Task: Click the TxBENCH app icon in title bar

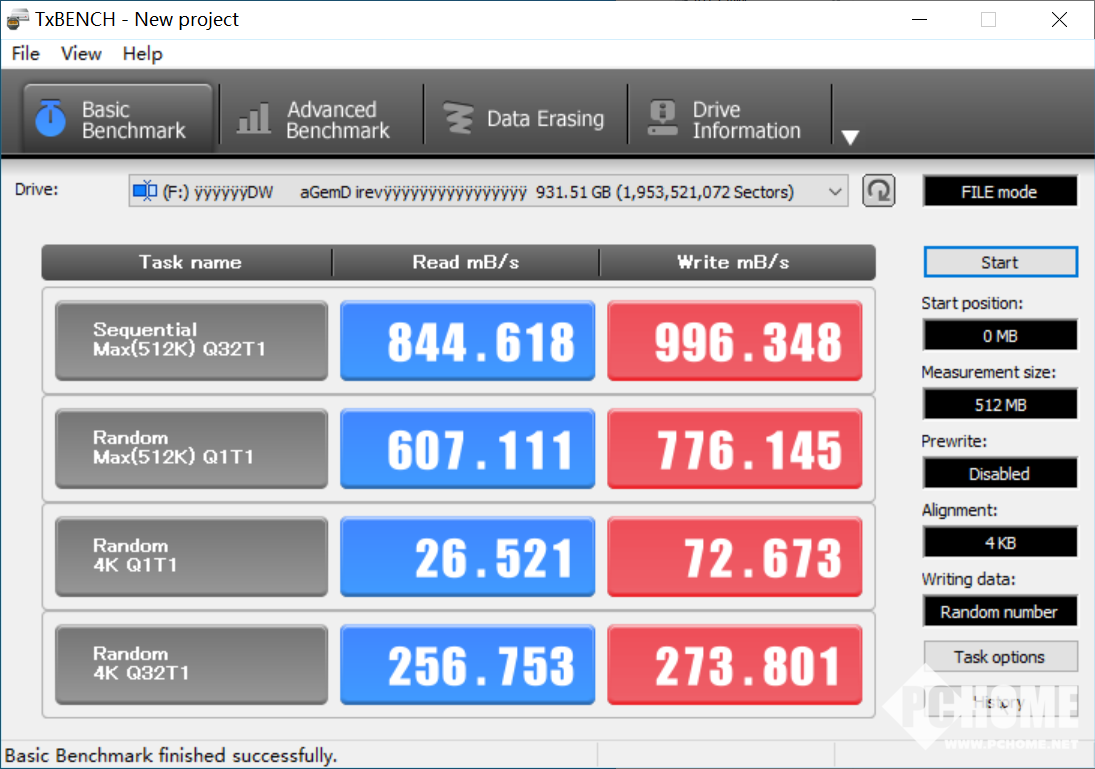Action: [17, 19]
